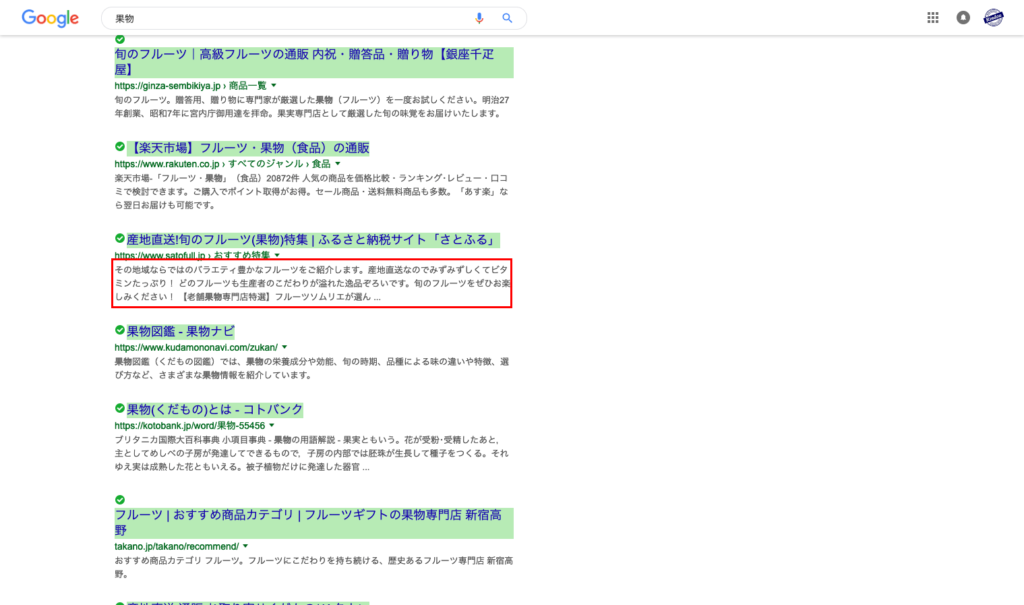Viewport: 1024px width, 605px height.
Task: Expand dropdown arrow next to takano.jp URL
Action: 246,546
